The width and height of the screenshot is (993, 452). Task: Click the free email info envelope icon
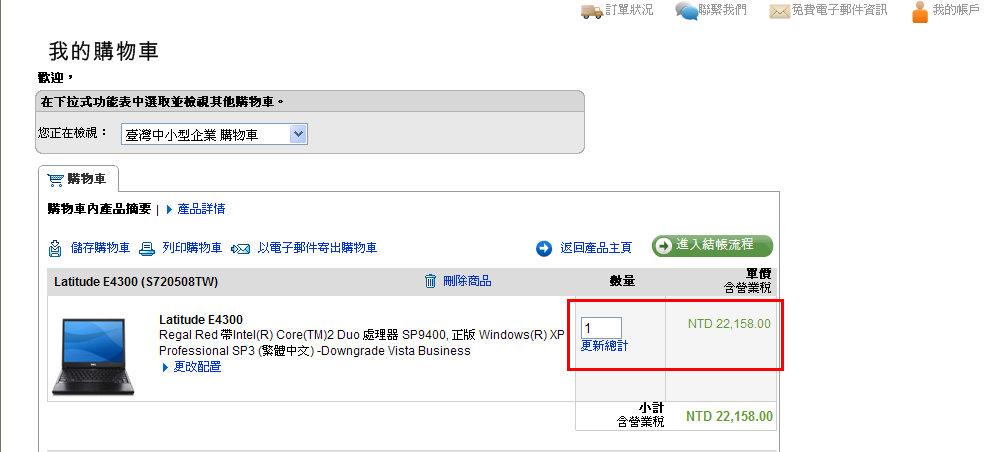pos(780,11)
